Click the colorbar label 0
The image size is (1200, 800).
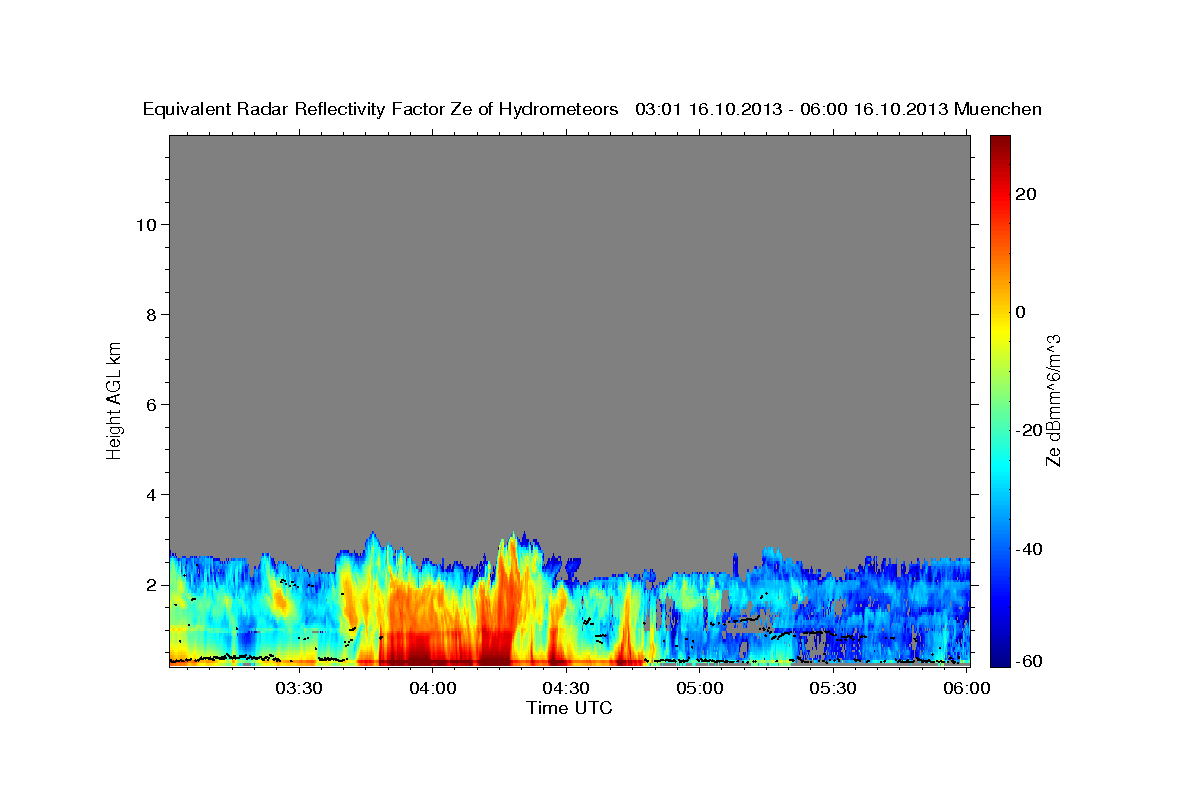click(1020, 312)
